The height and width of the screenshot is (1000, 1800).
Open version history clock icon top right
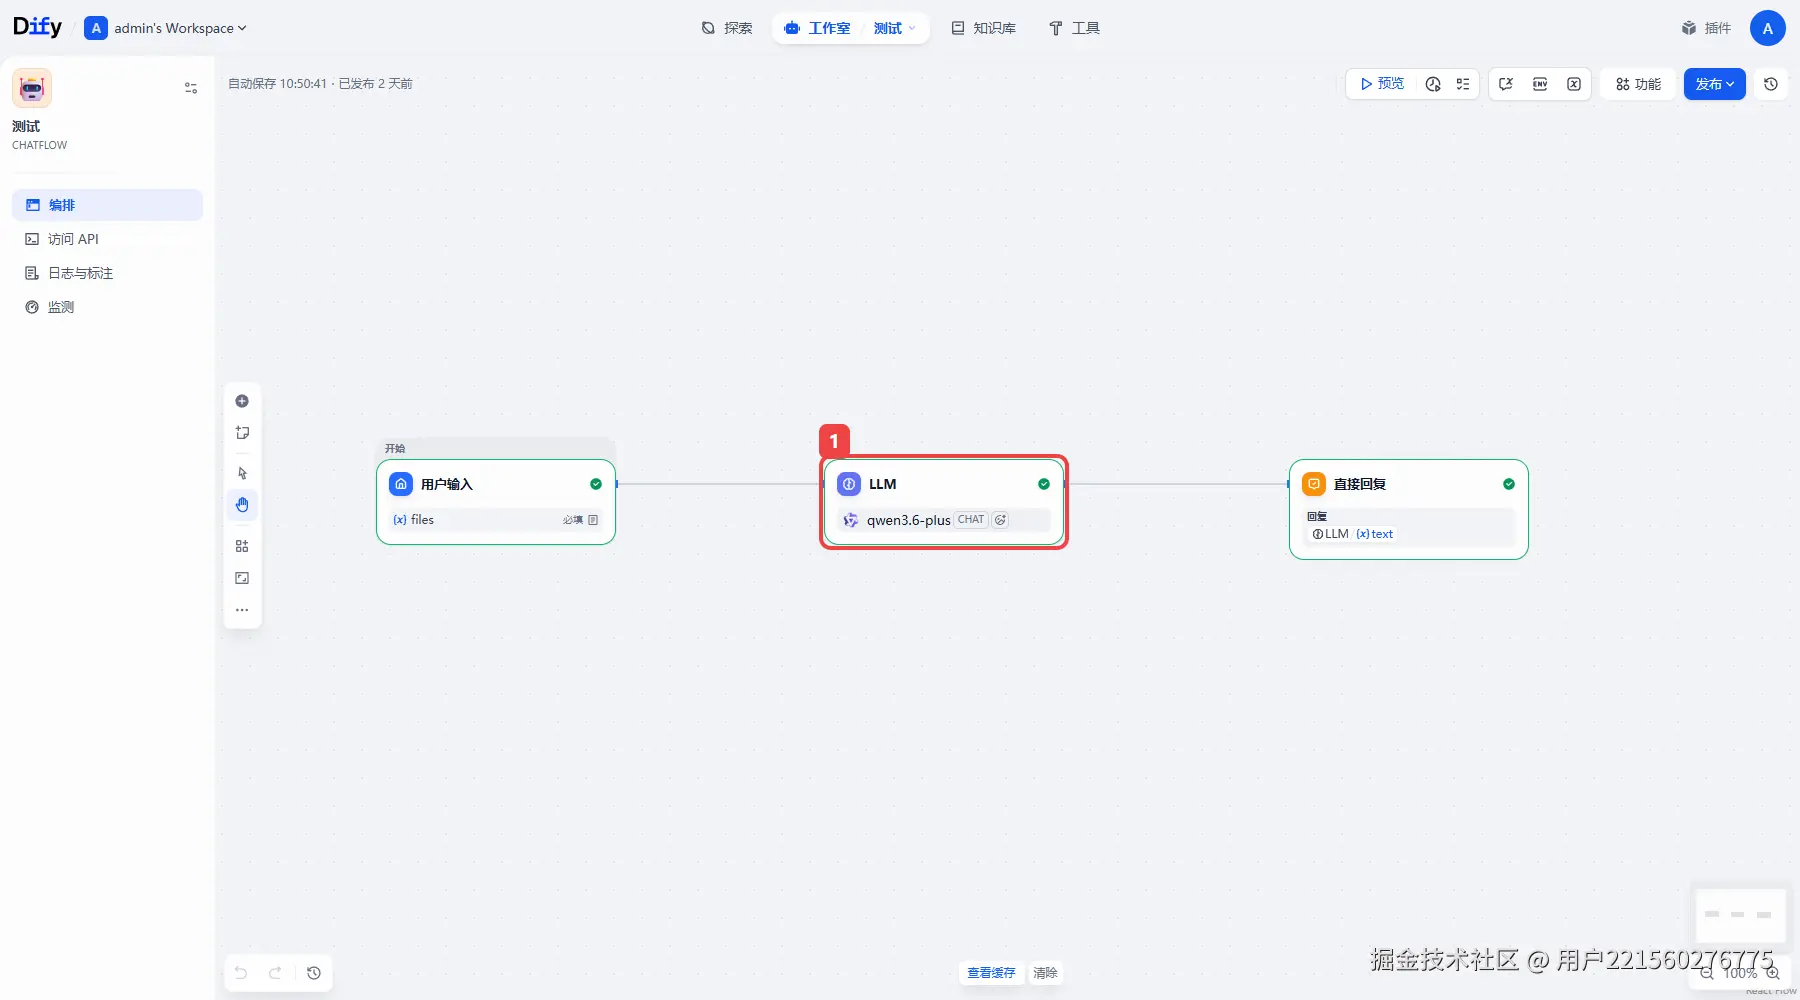pyautogui.click(x=1771, y=84)
